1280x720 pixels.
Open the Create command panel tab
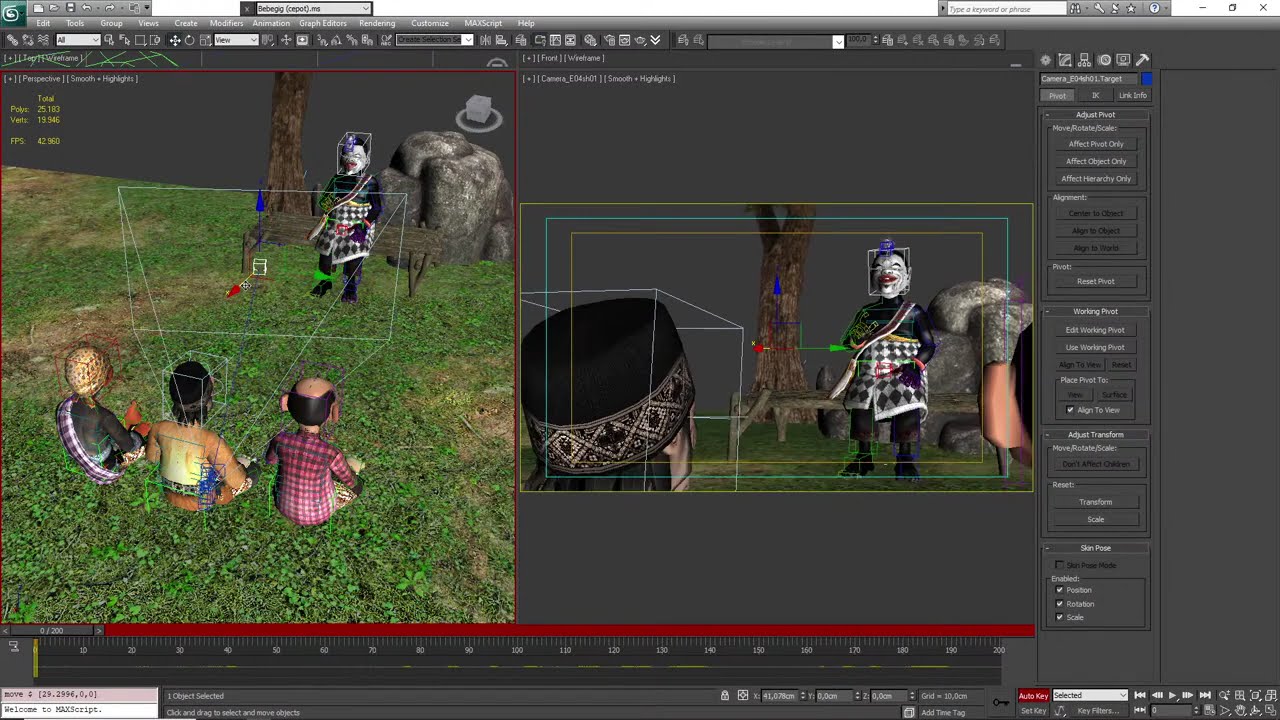pyautogui.click(x=1046, y=60)
